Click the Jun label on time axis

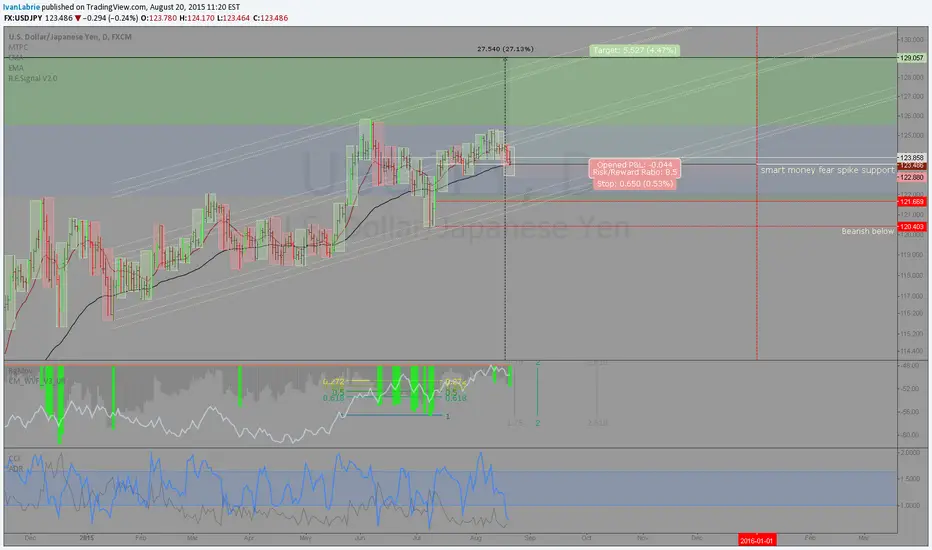pyautogui.click(x=360, y=538)
